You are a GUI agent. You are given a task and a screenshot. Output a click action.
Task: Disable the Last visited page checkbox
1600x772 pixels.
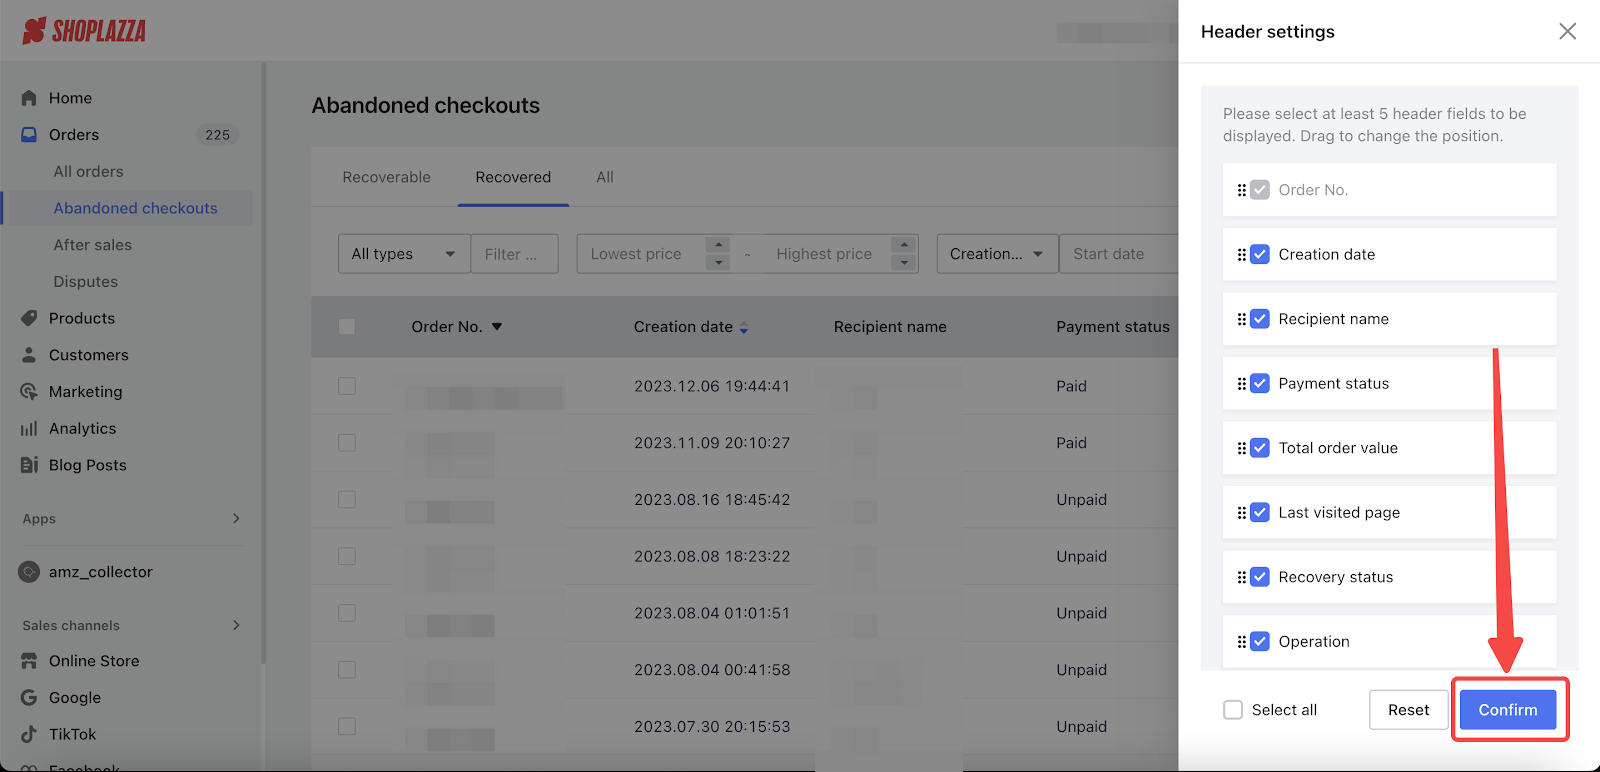(x=1260, y=513)
